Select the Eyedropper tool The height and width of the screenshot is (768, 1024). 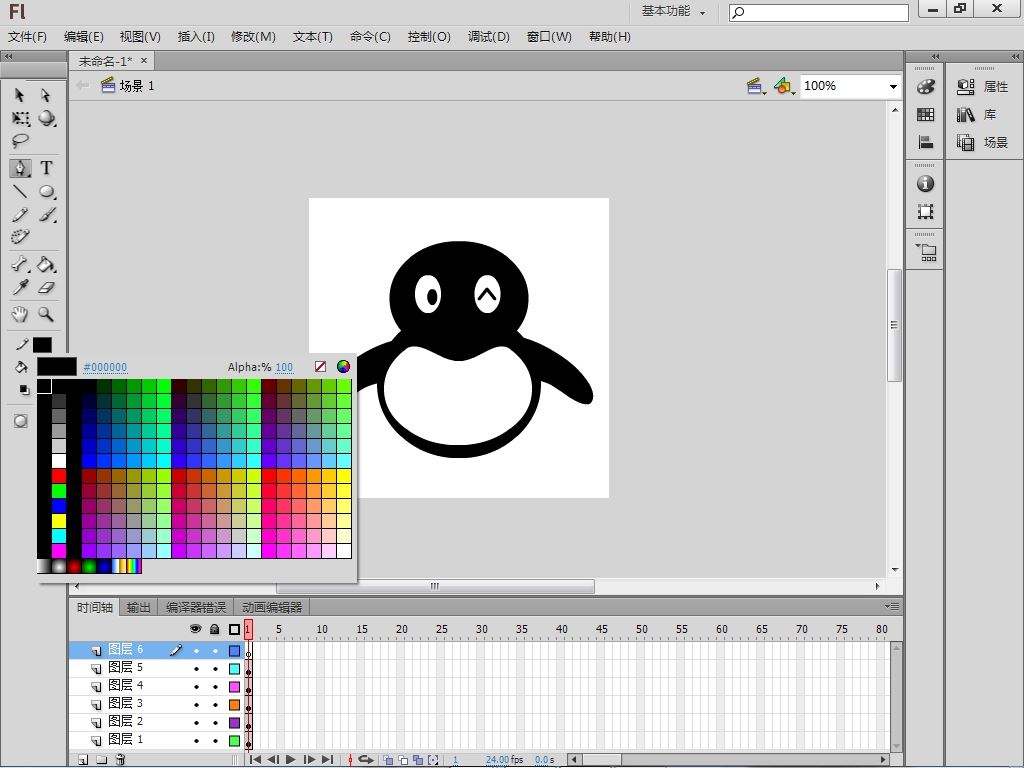[20, 287]
